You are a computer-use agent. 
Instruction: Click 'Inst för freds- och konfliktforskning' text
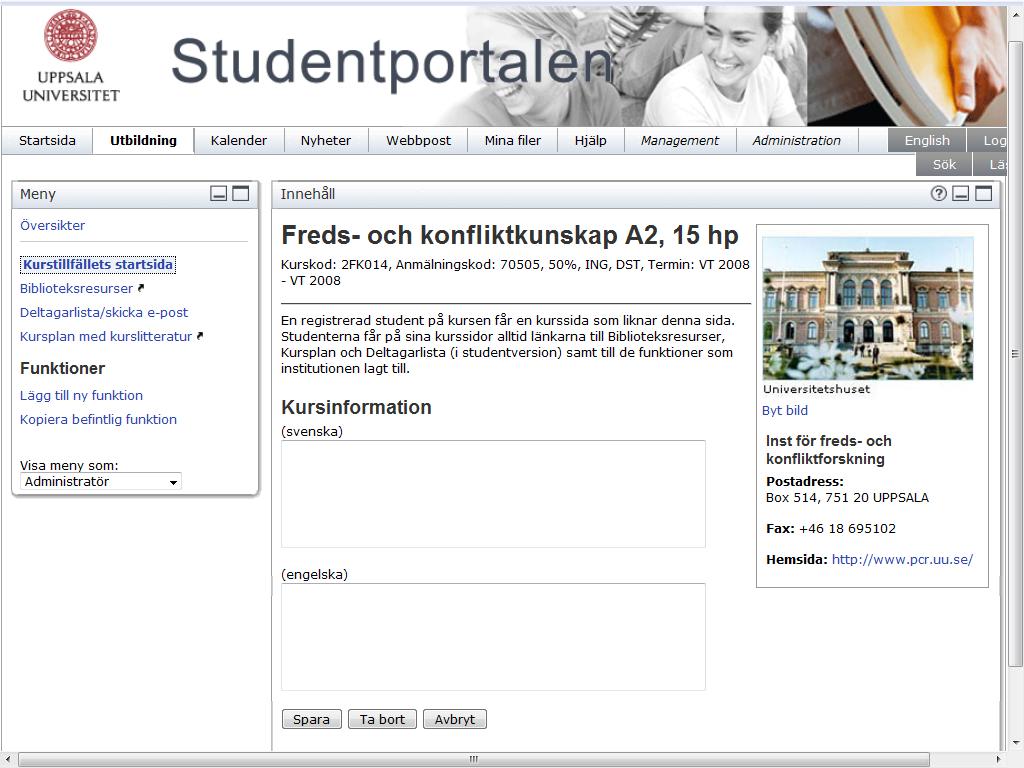pyautogui.click(x=829, y=450)
